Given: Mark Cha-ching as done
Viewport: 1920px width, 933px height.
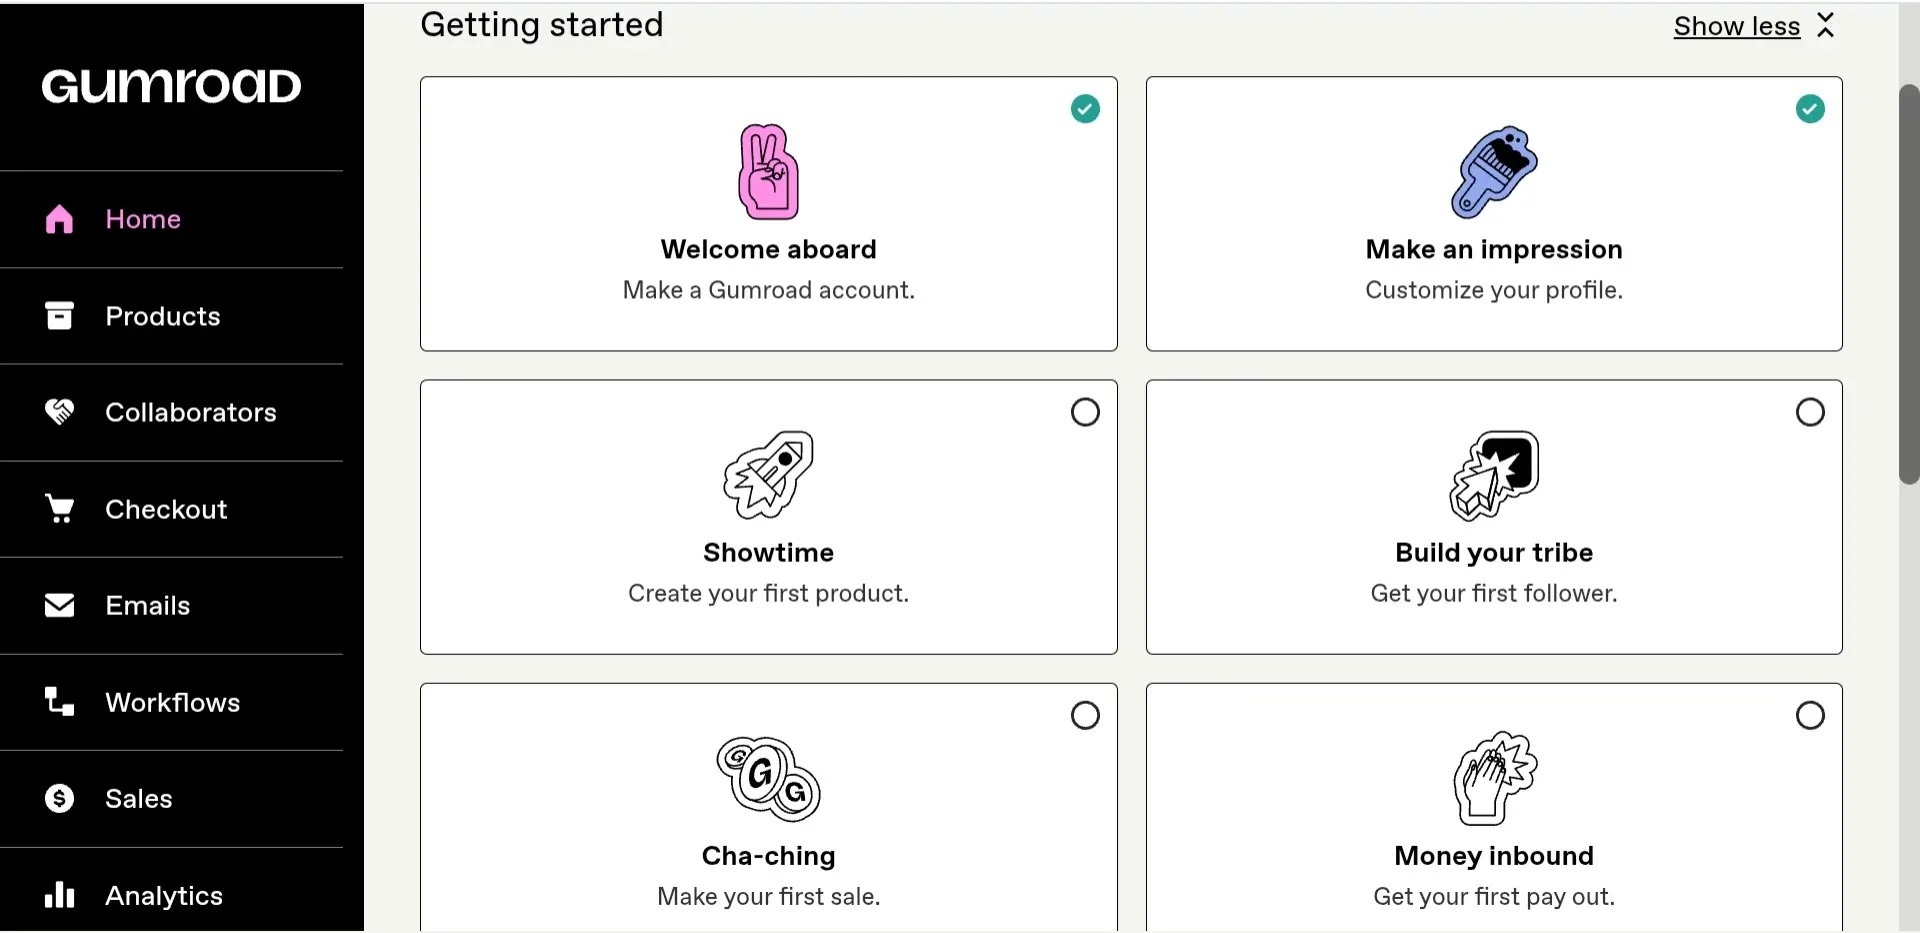Looking at the screenshot, I should pos(1085,715).
